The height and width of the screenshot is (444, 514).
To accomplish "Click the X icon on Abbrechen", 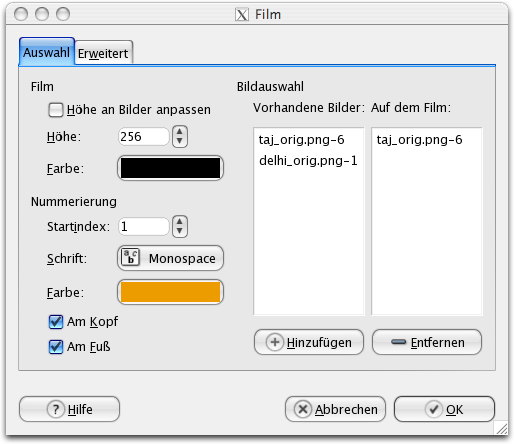I will (x=303, y=409).
